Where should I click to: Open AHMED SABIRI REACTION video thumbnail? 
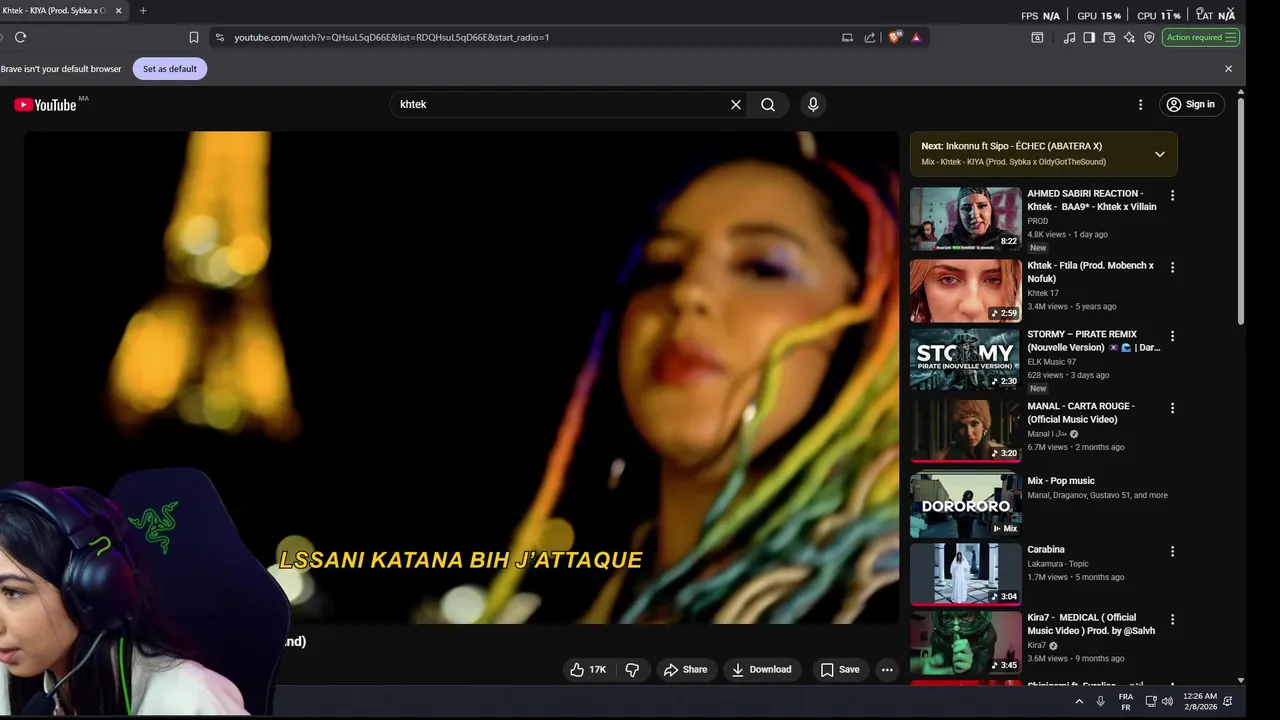965,218
